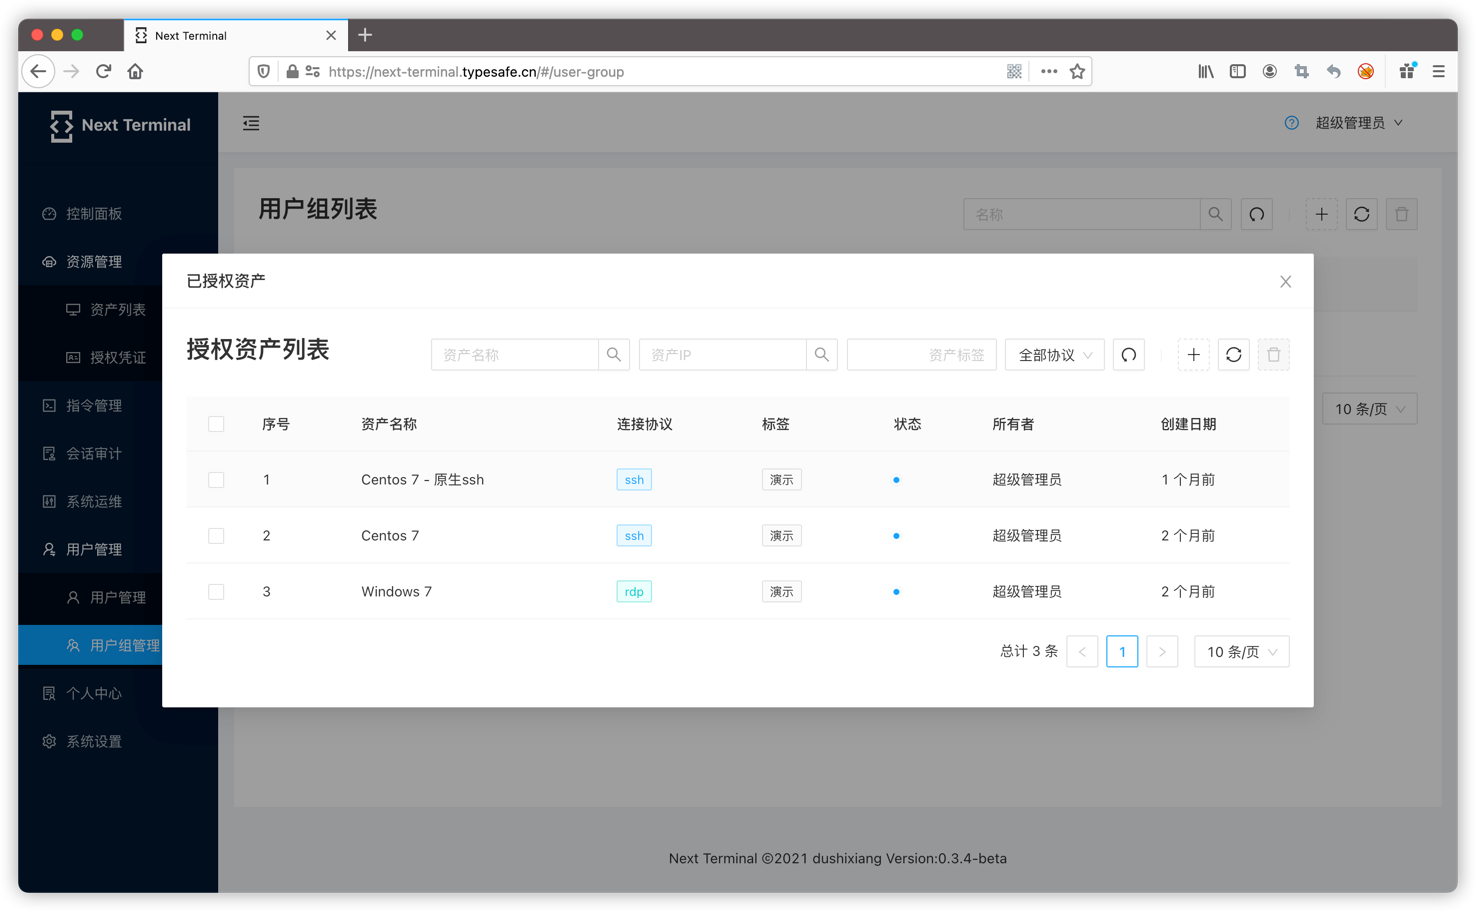Image resolution: width=1476 pixels, height=911 pixels.
Task: Open the 10 条/页 page size dropdown in modal
Action: [1241, 652]
